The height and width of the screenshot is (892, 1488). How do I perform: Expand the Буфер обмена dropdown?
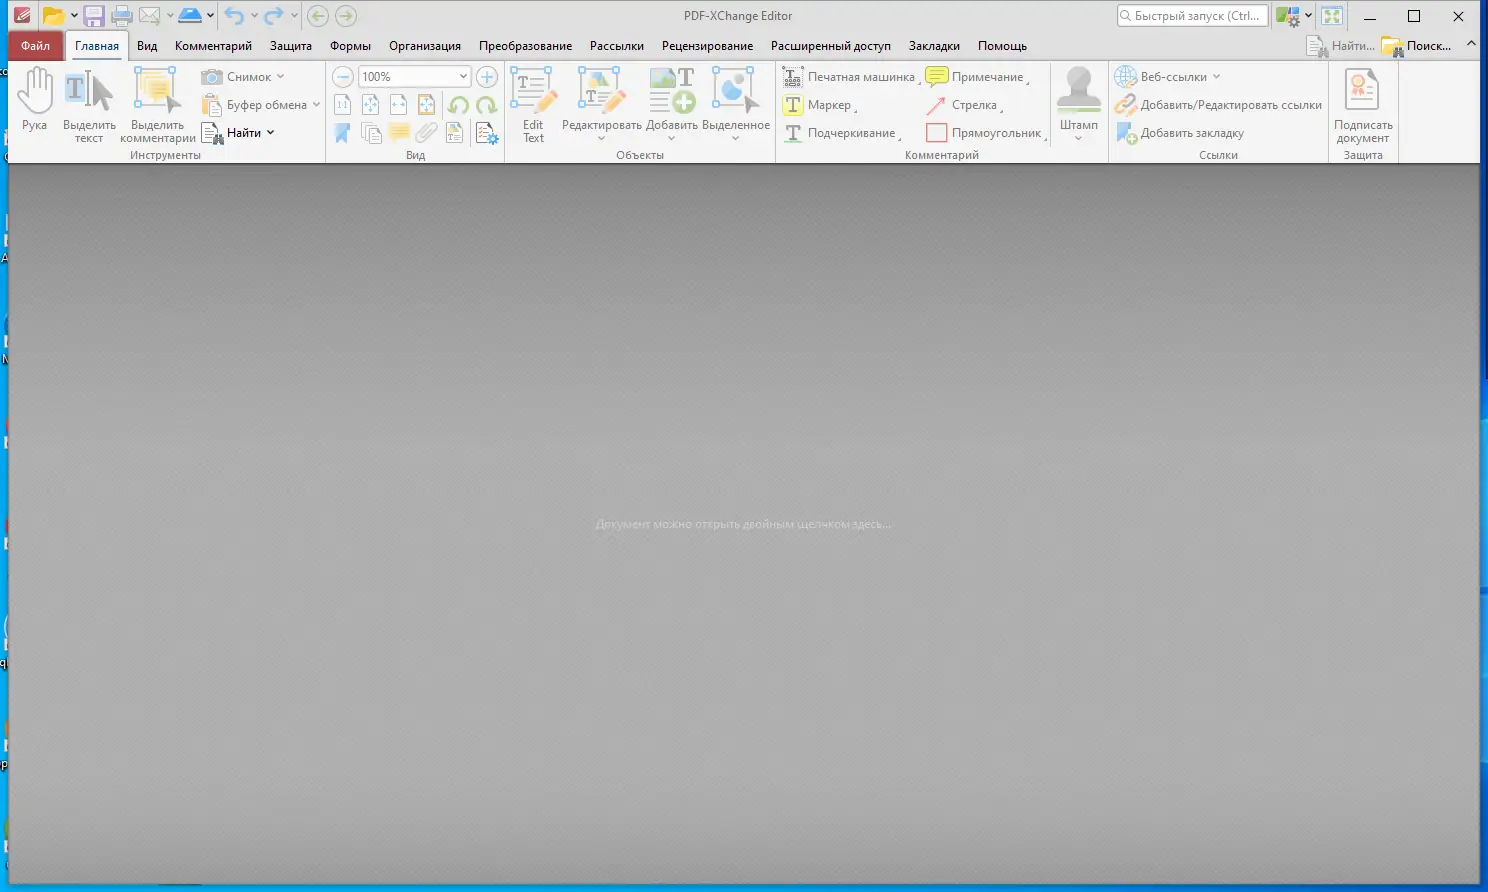pos(316,105)
